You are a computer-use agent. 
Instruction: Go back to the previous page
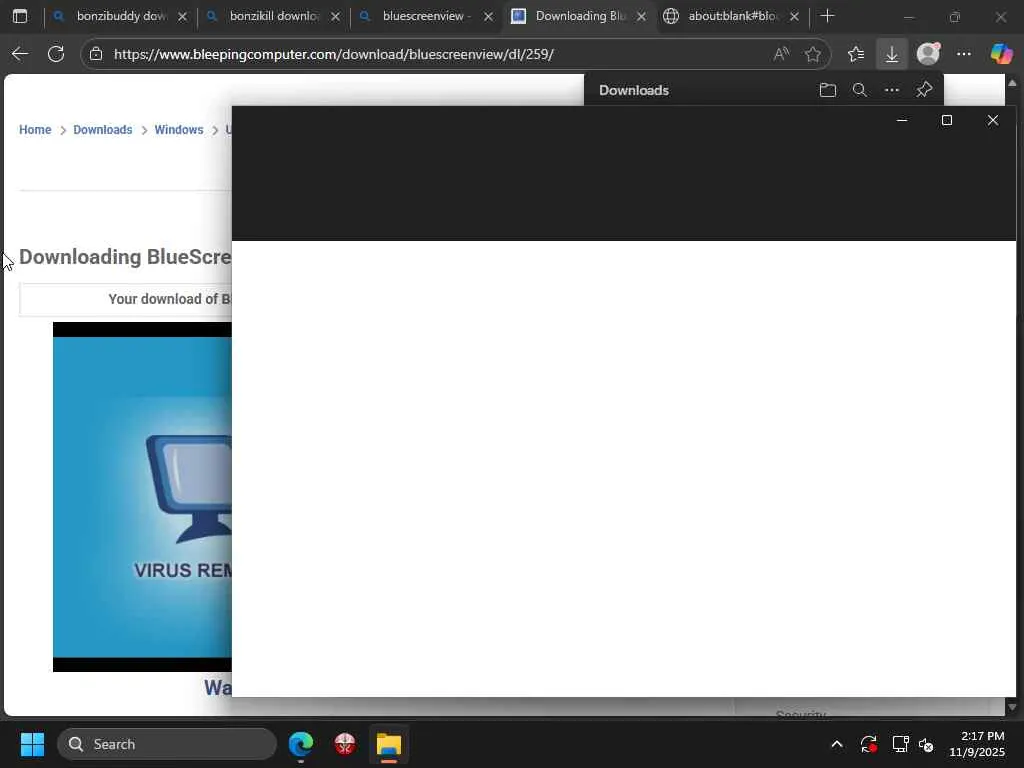[x=20, y=54]
